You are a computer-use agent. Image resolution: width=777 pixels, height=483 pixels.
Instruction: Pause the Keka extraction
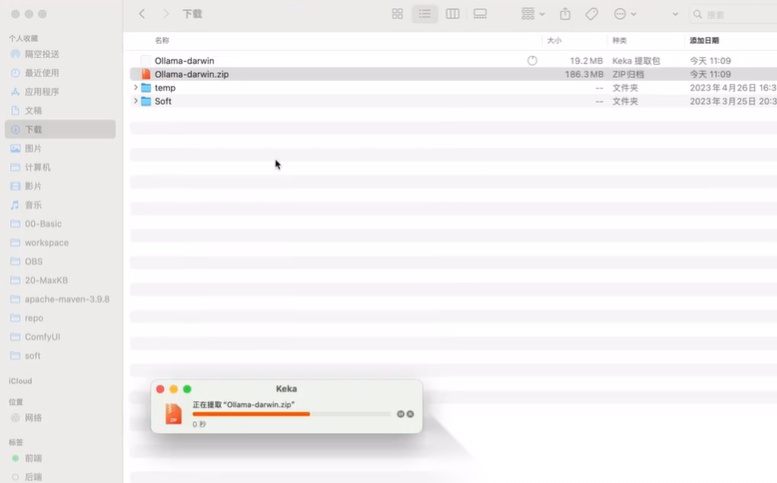[x=400, y=414]
